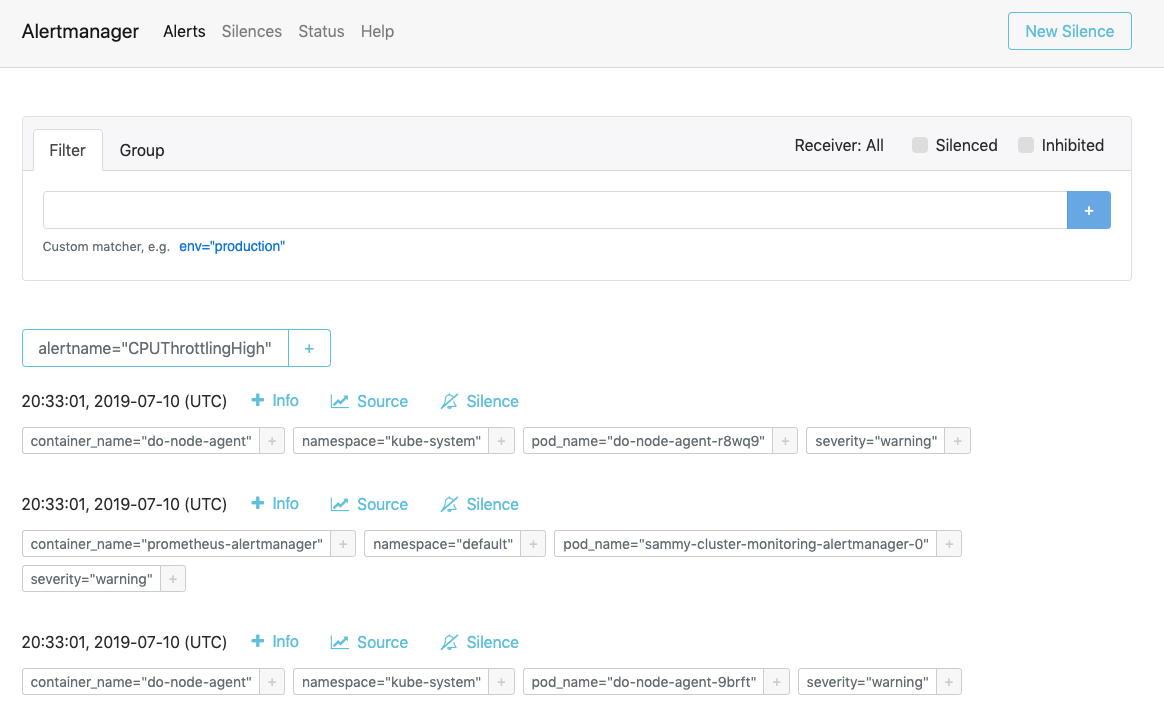The image size is (1164, 714).
Task: Click plus next to severity="warning" of the prometheus-alertmanager alert
Action: [x=172, y=579]
